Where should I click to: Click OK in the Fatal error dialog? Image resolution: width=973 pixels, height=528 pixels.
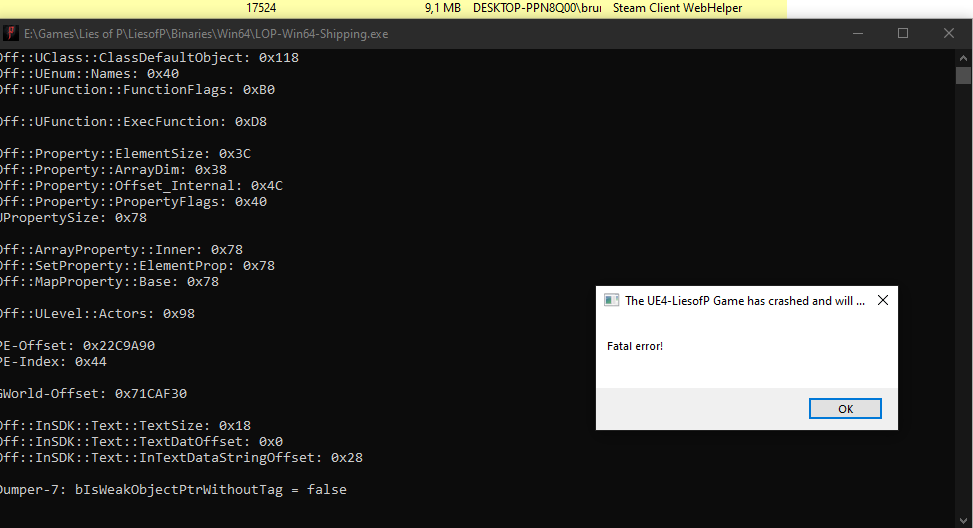[845, 409]
